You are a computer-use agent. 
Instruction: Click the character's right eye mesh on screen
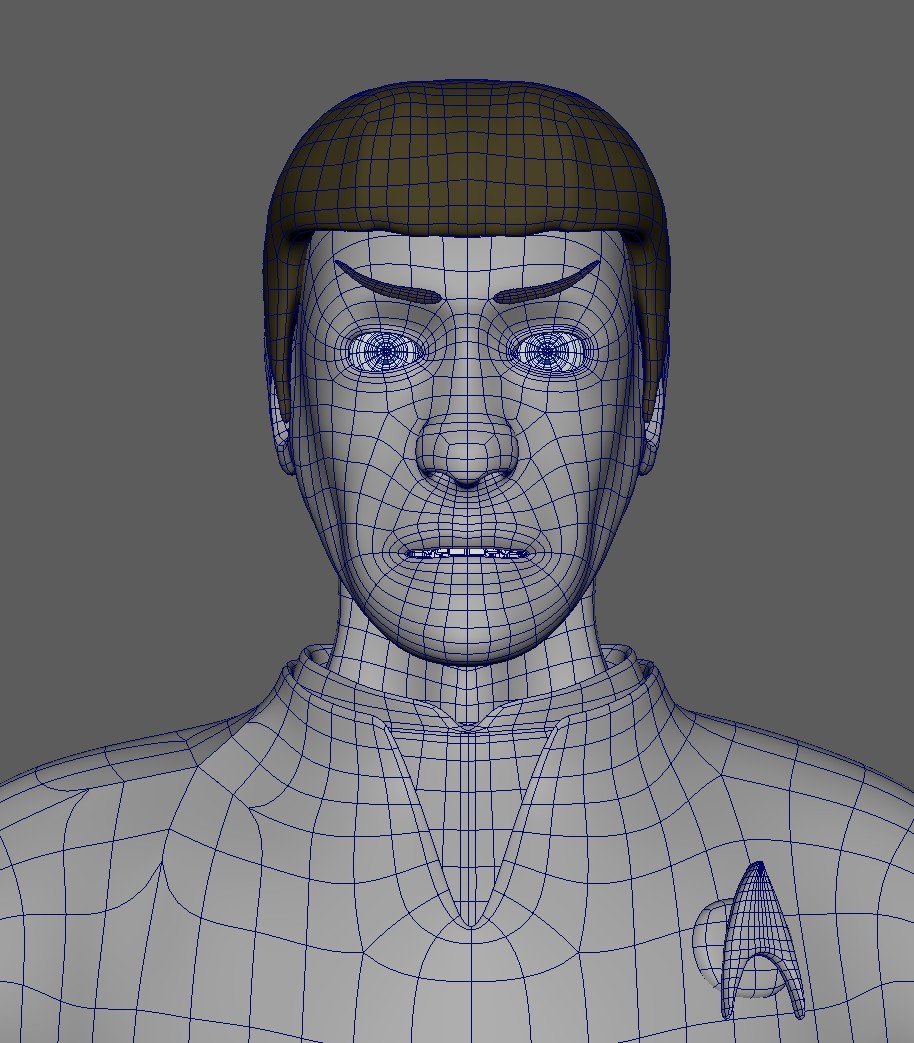click(x=549, y=351)
